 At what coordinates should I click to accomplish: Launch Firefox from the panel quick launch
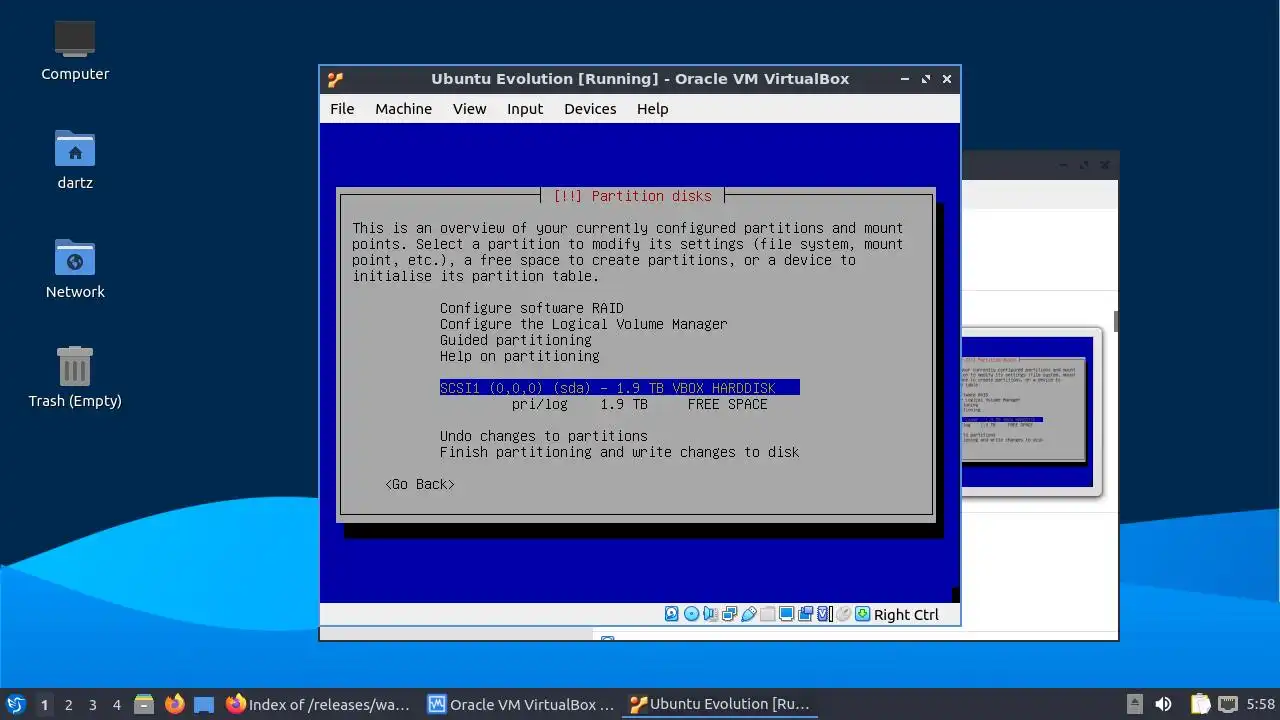[x=175, y=704]
